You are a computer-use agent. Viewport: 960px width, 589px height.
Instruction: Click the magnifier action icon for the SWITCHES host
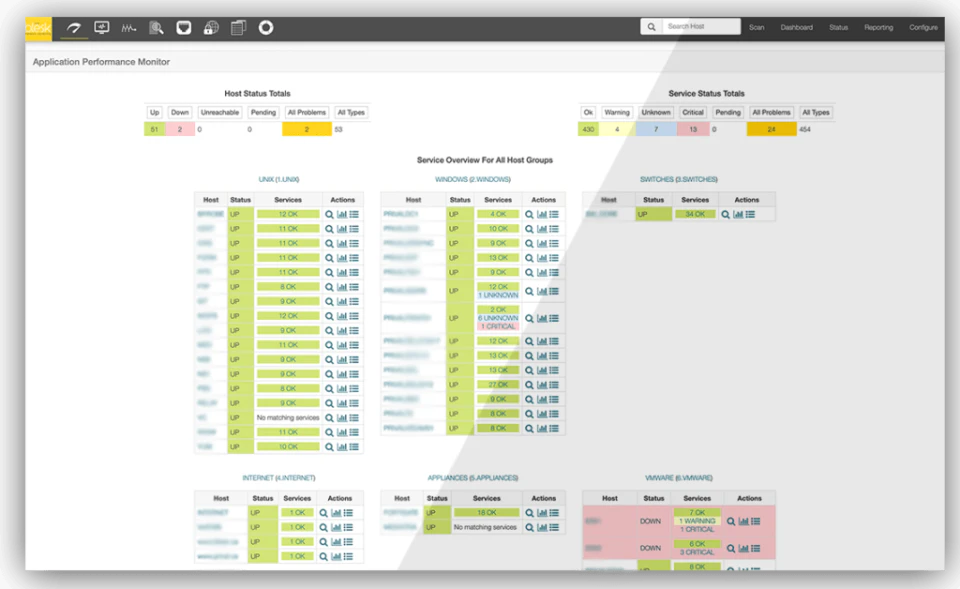725,213
